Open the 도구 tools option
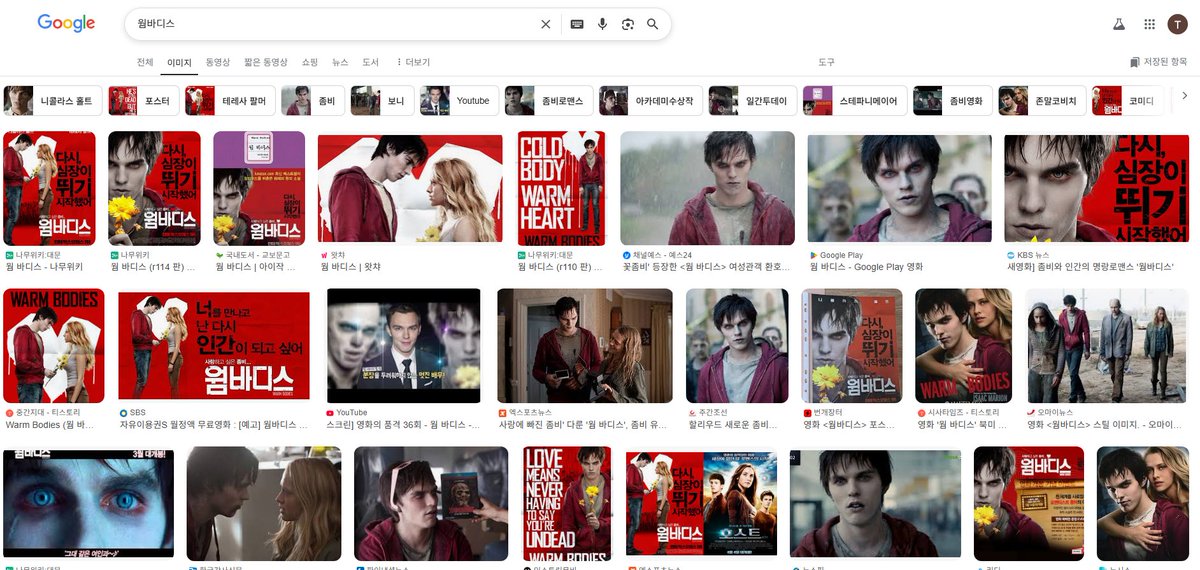This screenshot has height=570, width=1200. (x=826, y=62)
